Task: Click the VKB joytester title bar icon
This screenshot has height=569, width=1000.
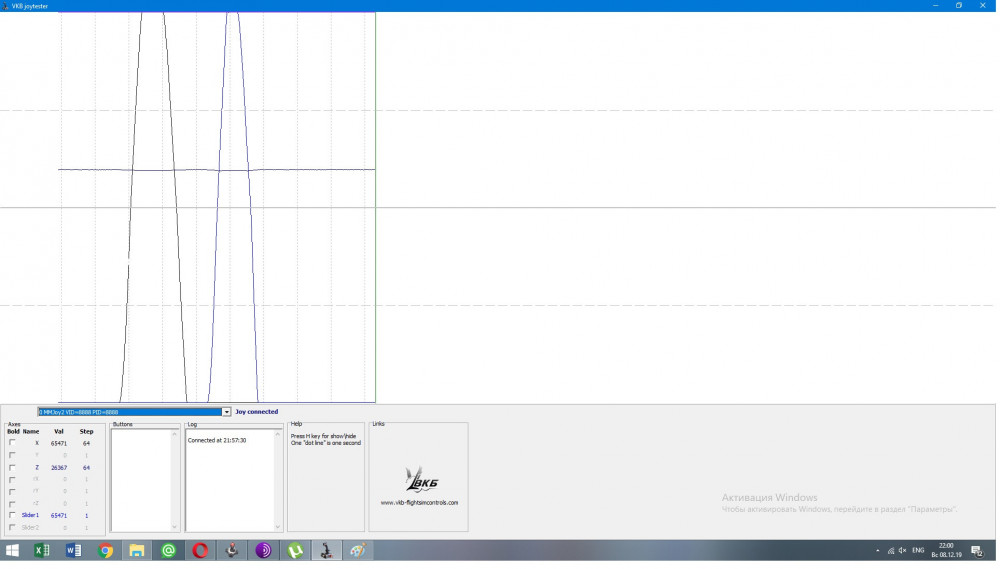Action: pos(5,6)
